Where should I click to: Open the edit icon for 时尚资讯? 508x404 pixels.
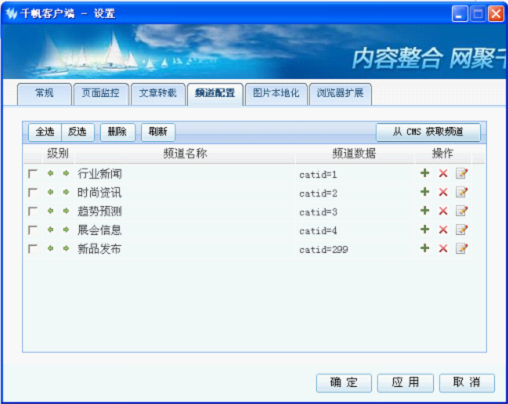tap(462, 192)
